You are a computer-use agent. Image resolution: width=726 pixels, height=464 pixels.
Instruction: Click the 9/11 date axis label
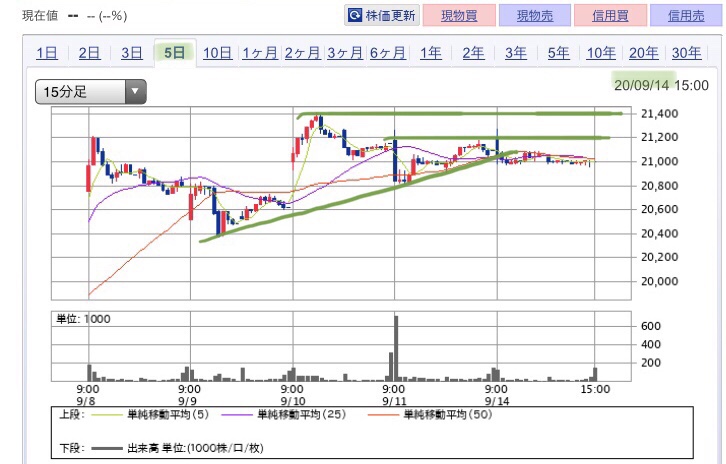(x=394, y=401)
